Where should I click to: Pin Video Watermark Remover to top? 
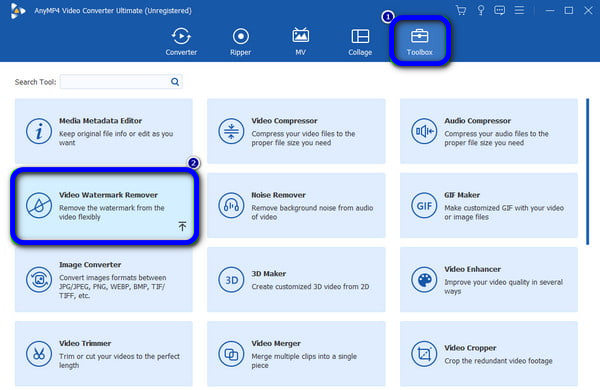[x=182, y=226]
